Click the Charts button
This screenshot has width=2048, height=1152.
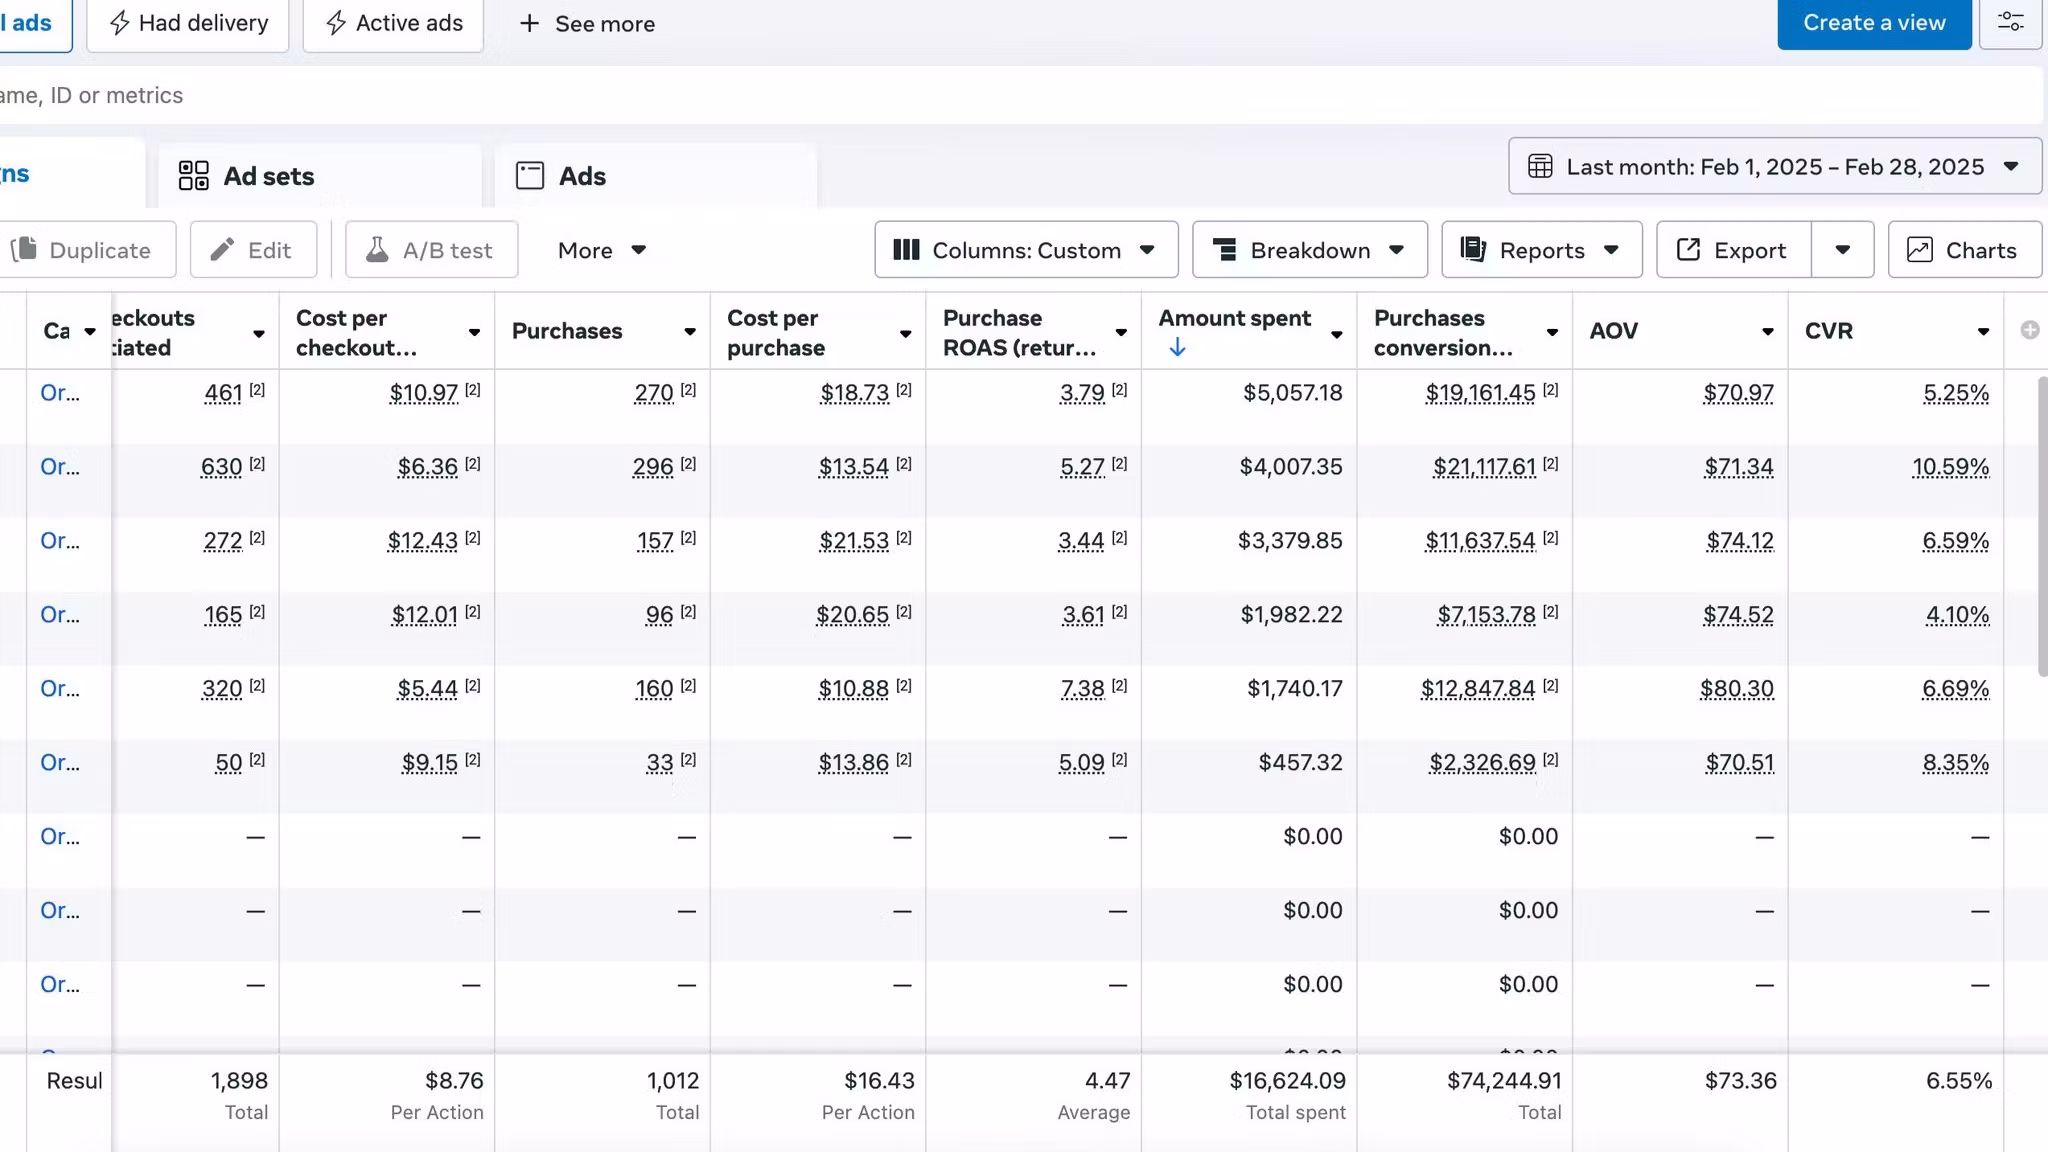pos(1964,250)
